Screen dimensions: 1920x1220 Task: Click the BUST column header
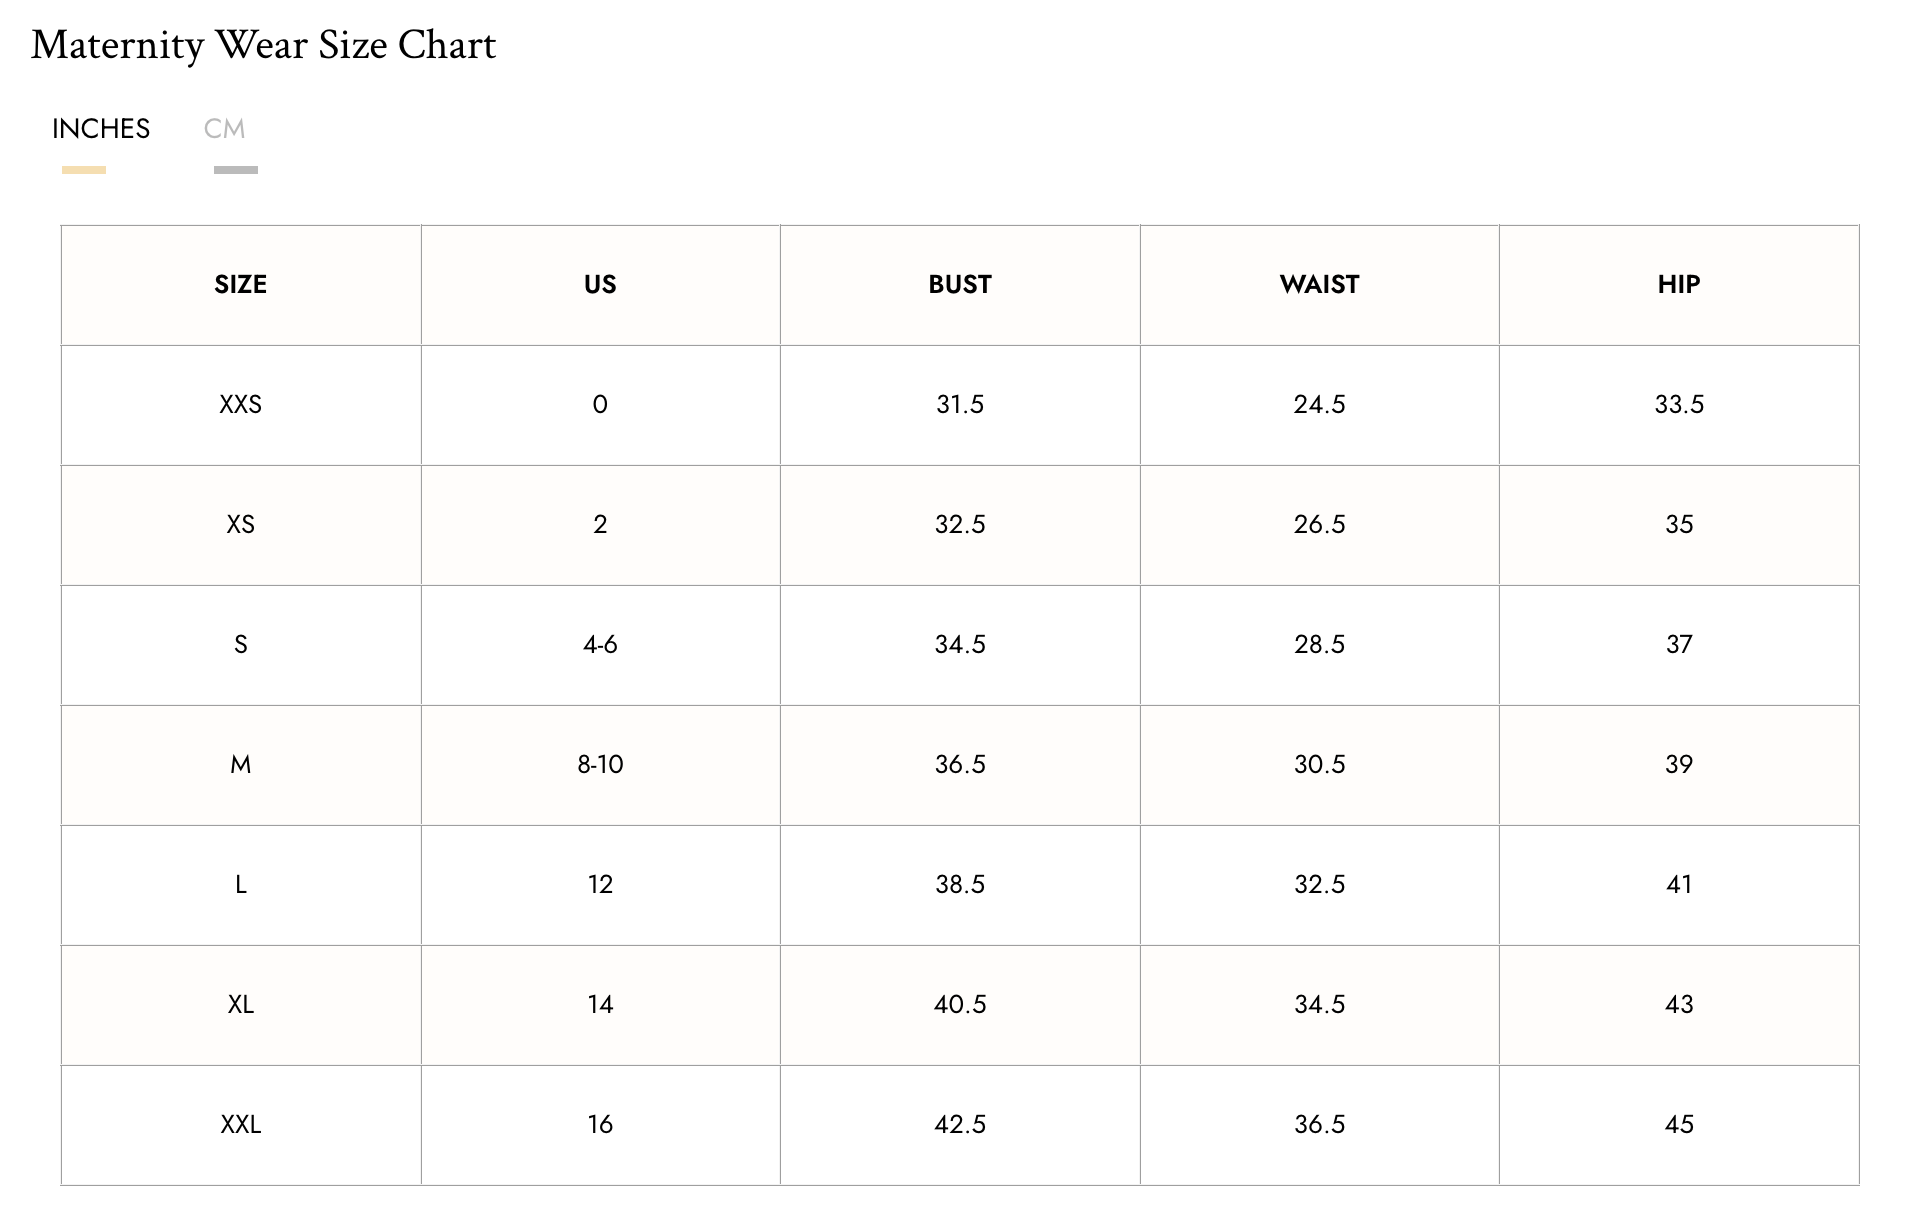click(x=960, y=285)
